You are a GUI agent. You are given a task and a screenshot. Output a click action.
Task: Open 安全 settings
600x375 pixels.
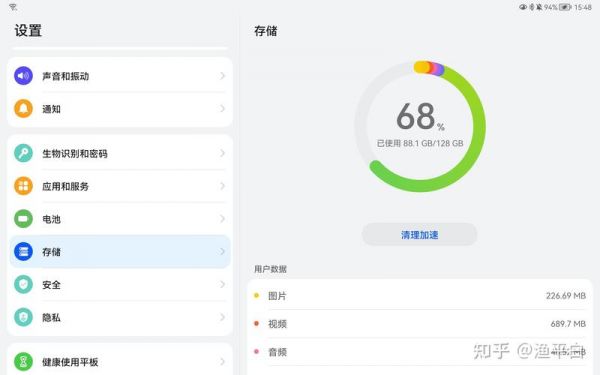(x=120, y=284)
